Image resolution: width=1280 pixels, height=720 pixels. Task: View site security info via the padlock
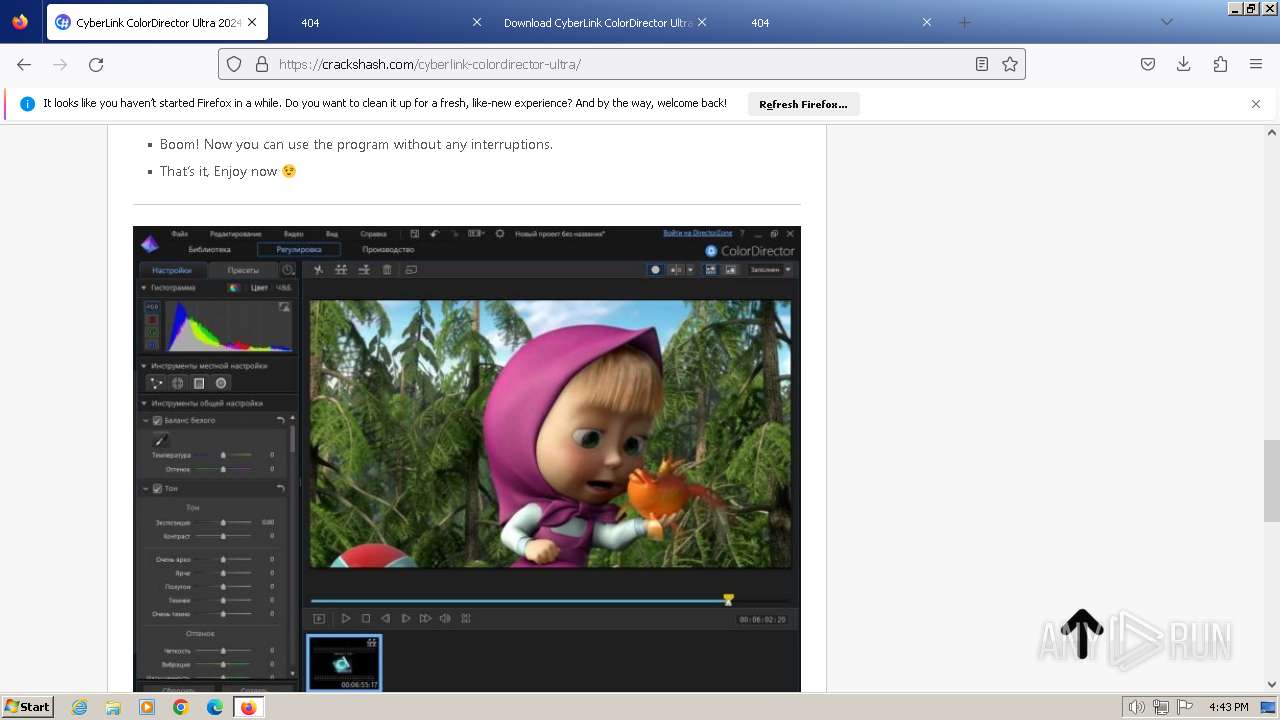tap(262, 64)
